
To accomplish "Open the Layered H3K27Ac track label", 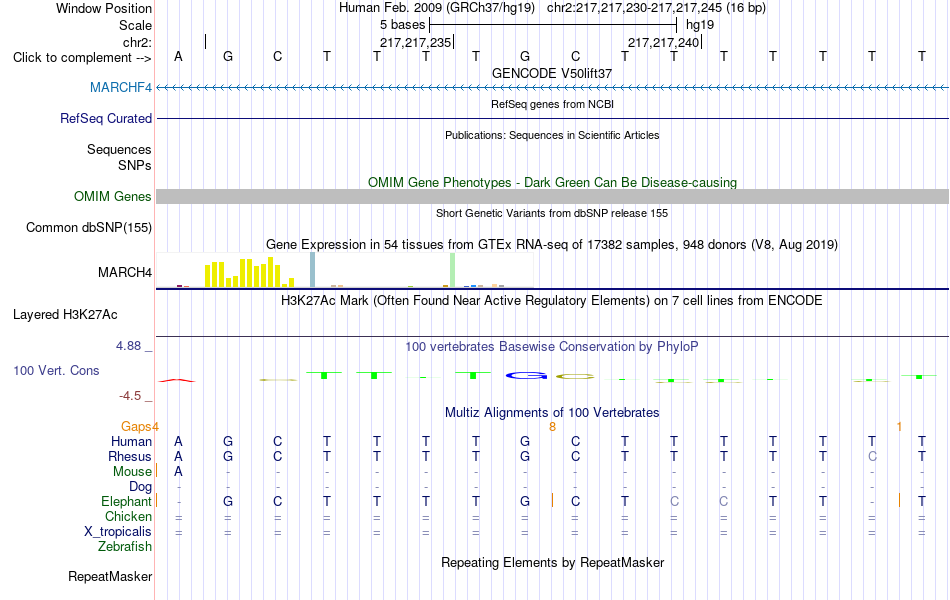I will pyautogui.click(x=65, y=315).
